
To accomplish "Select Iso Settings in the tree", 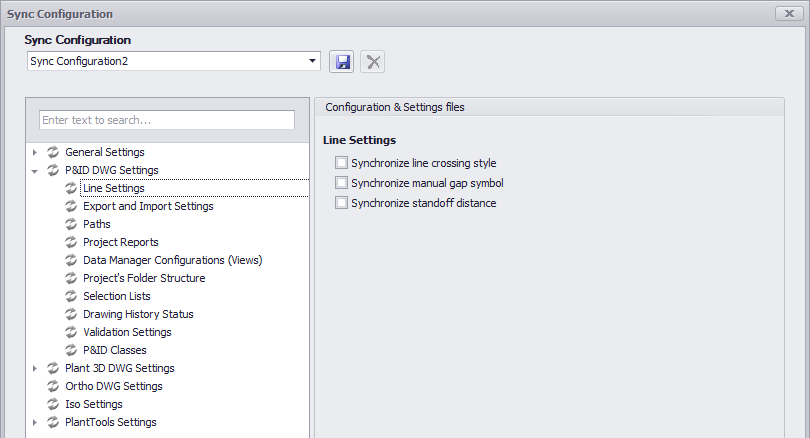I will [94, 404].
